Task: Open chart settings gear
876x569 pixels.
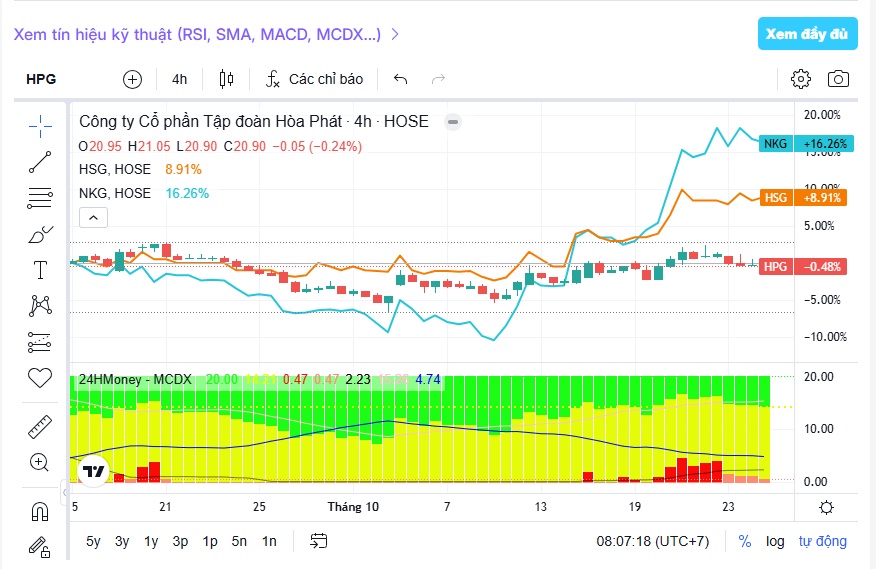Action: [801, 79]
